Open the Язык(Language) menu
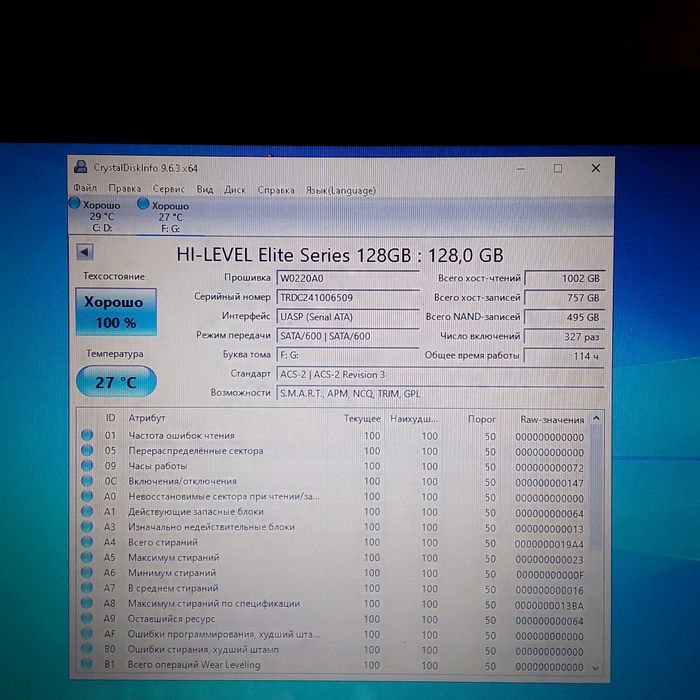The width and height of the screenshot is (700, 700). (341, 191)
